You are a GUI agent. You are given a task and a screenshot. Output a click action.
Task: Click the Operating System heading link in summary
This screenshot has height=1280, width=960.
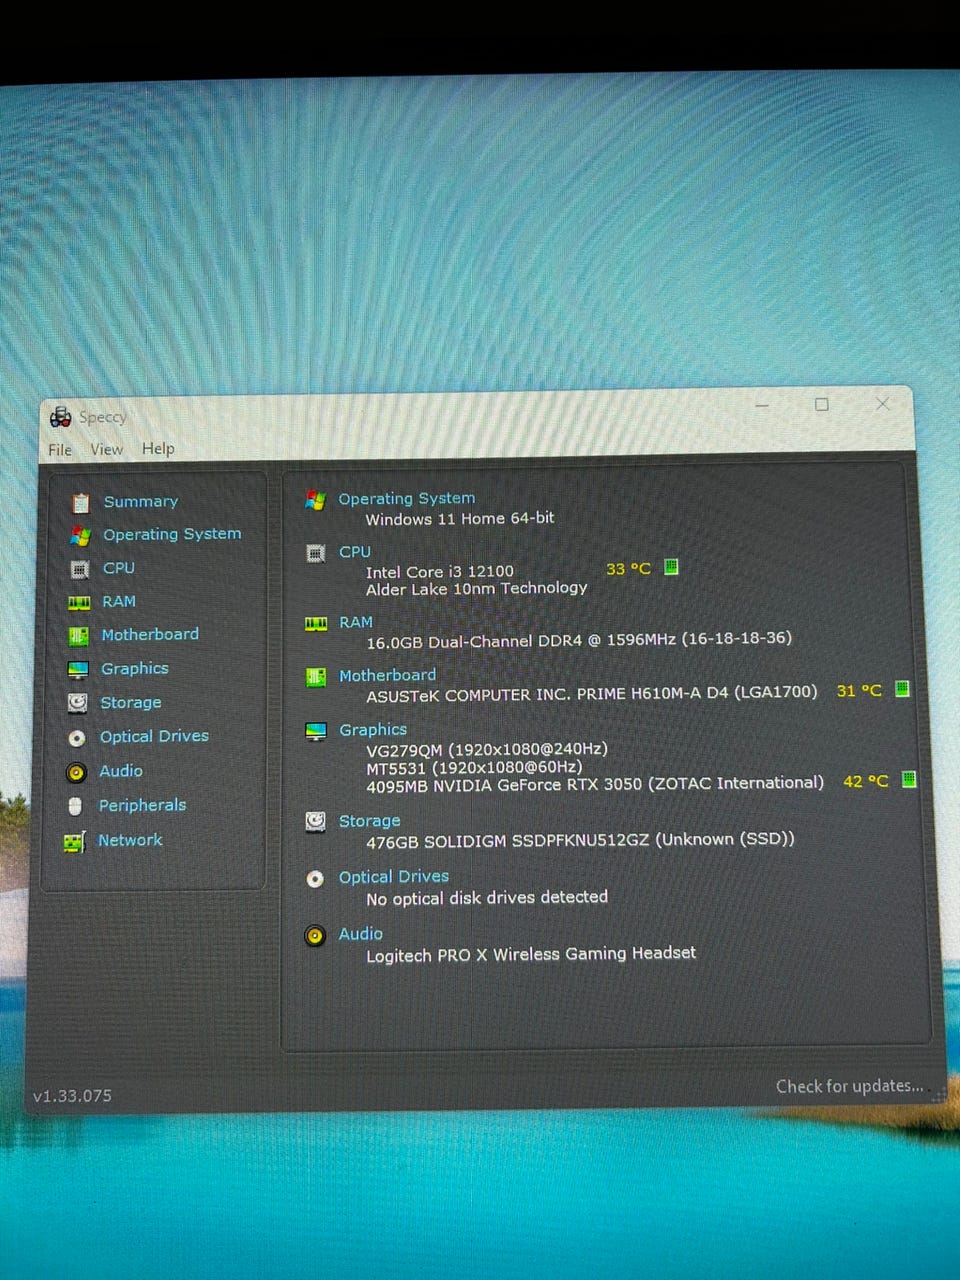(406, 498)
